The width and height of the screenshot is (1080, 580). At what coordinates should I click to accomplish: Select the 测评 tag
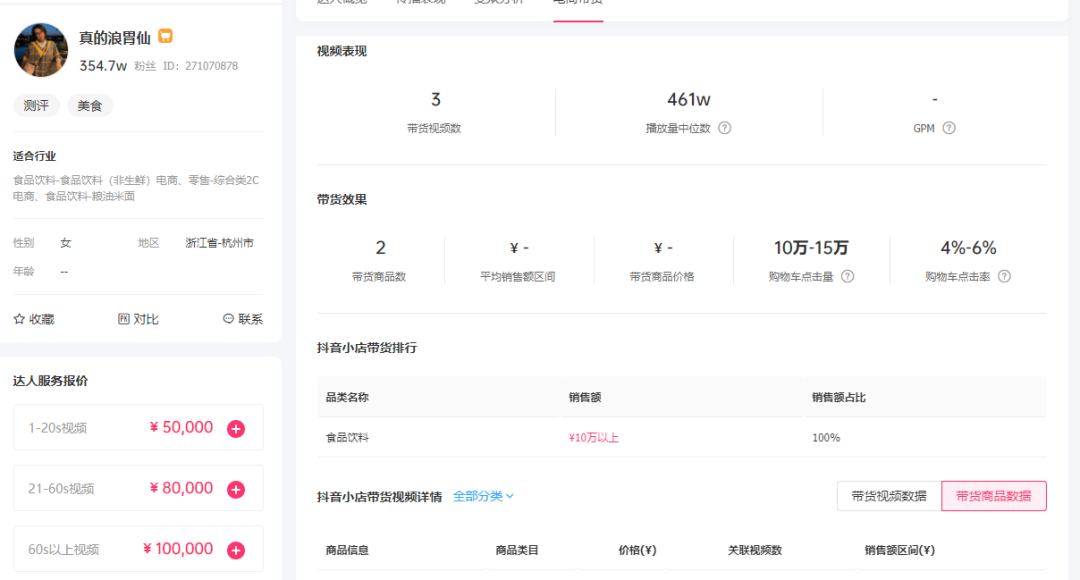coord(37,105)
